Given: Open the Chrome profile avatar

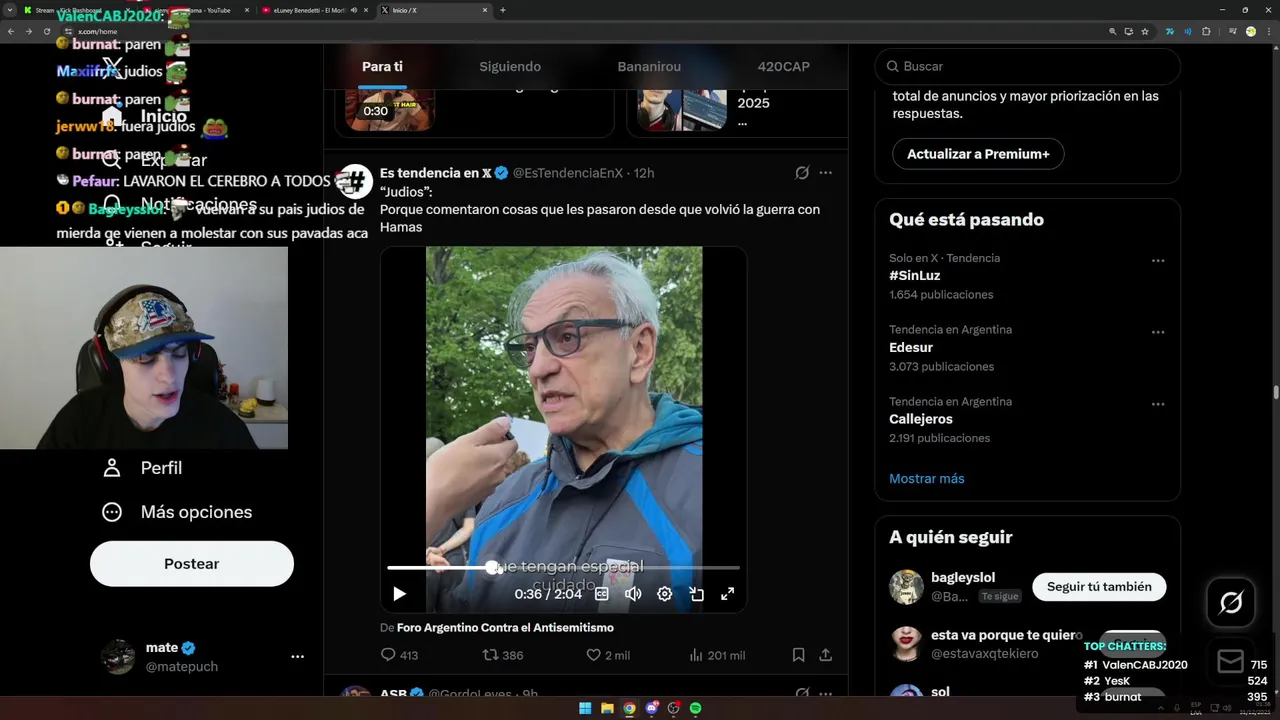Looking at the screenshot, I should tap(1250, 31).
